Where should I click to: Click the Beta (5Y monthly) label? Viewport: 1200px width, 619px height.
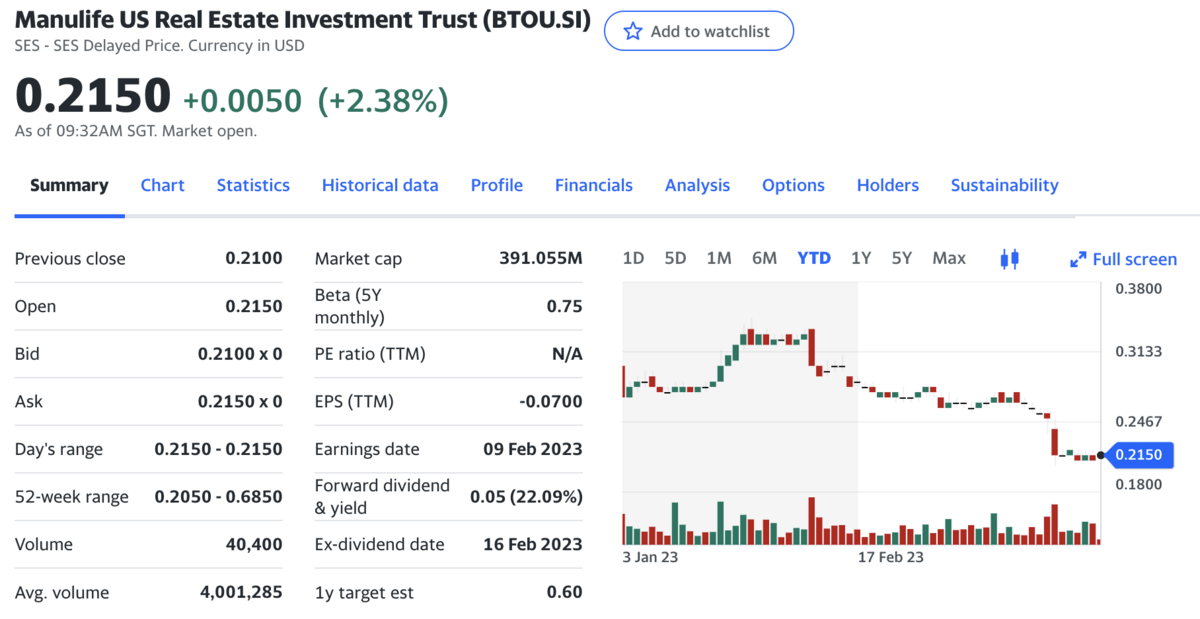pyautogui.click(x=349, y=306)
